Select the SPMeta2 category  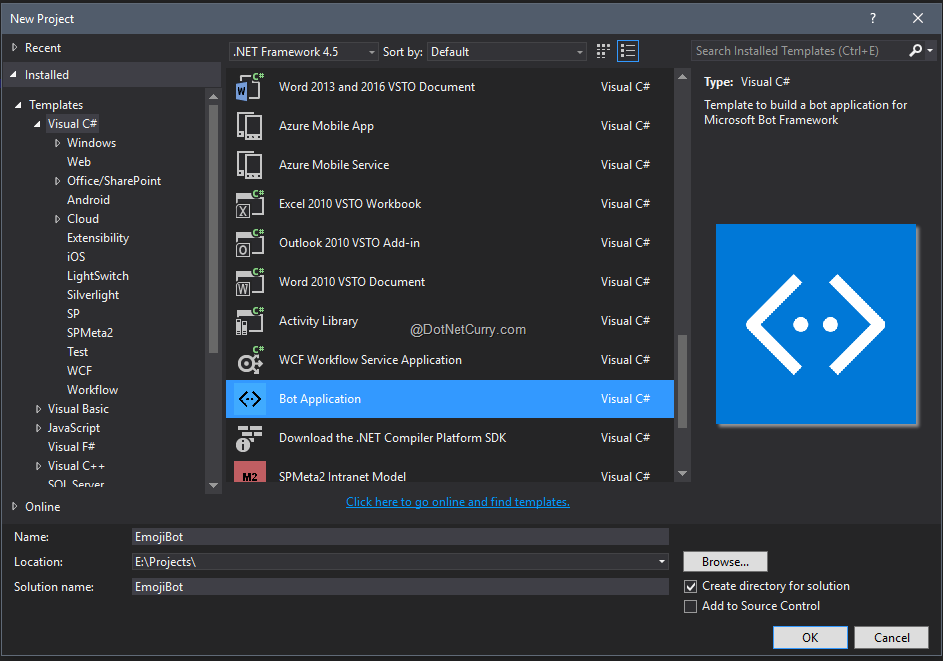click(90, 333)
